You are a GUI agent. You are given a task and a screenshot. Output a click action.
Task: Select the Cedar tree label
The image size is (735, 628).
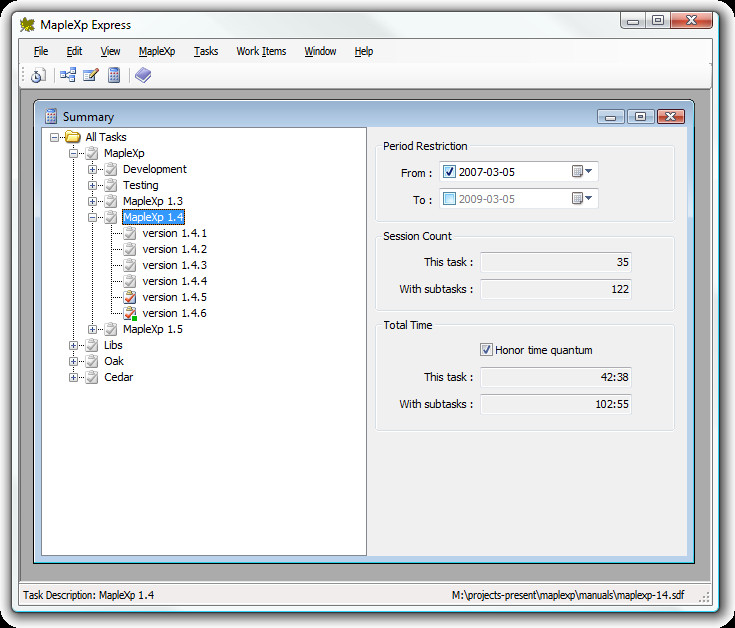pos(119,377)
